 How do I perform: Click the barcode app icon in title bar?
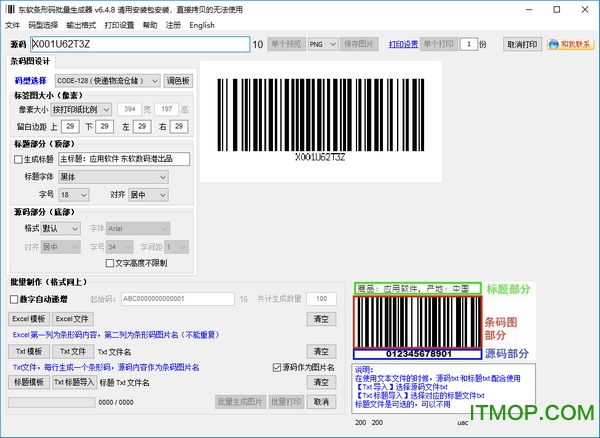(10, 9)
